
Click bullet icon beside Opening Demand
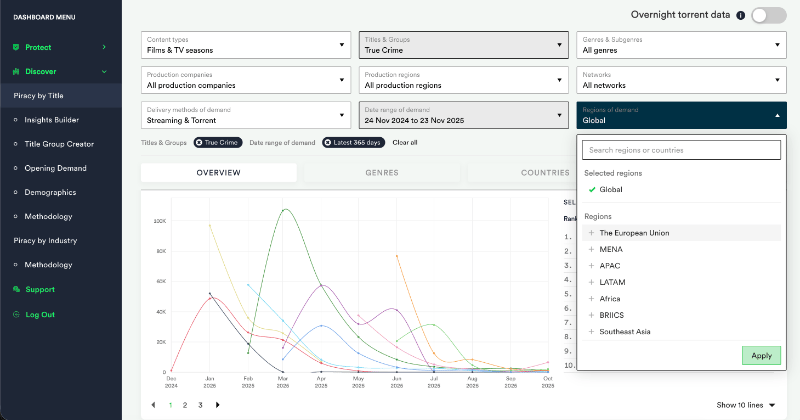click(x=15, y=168)
